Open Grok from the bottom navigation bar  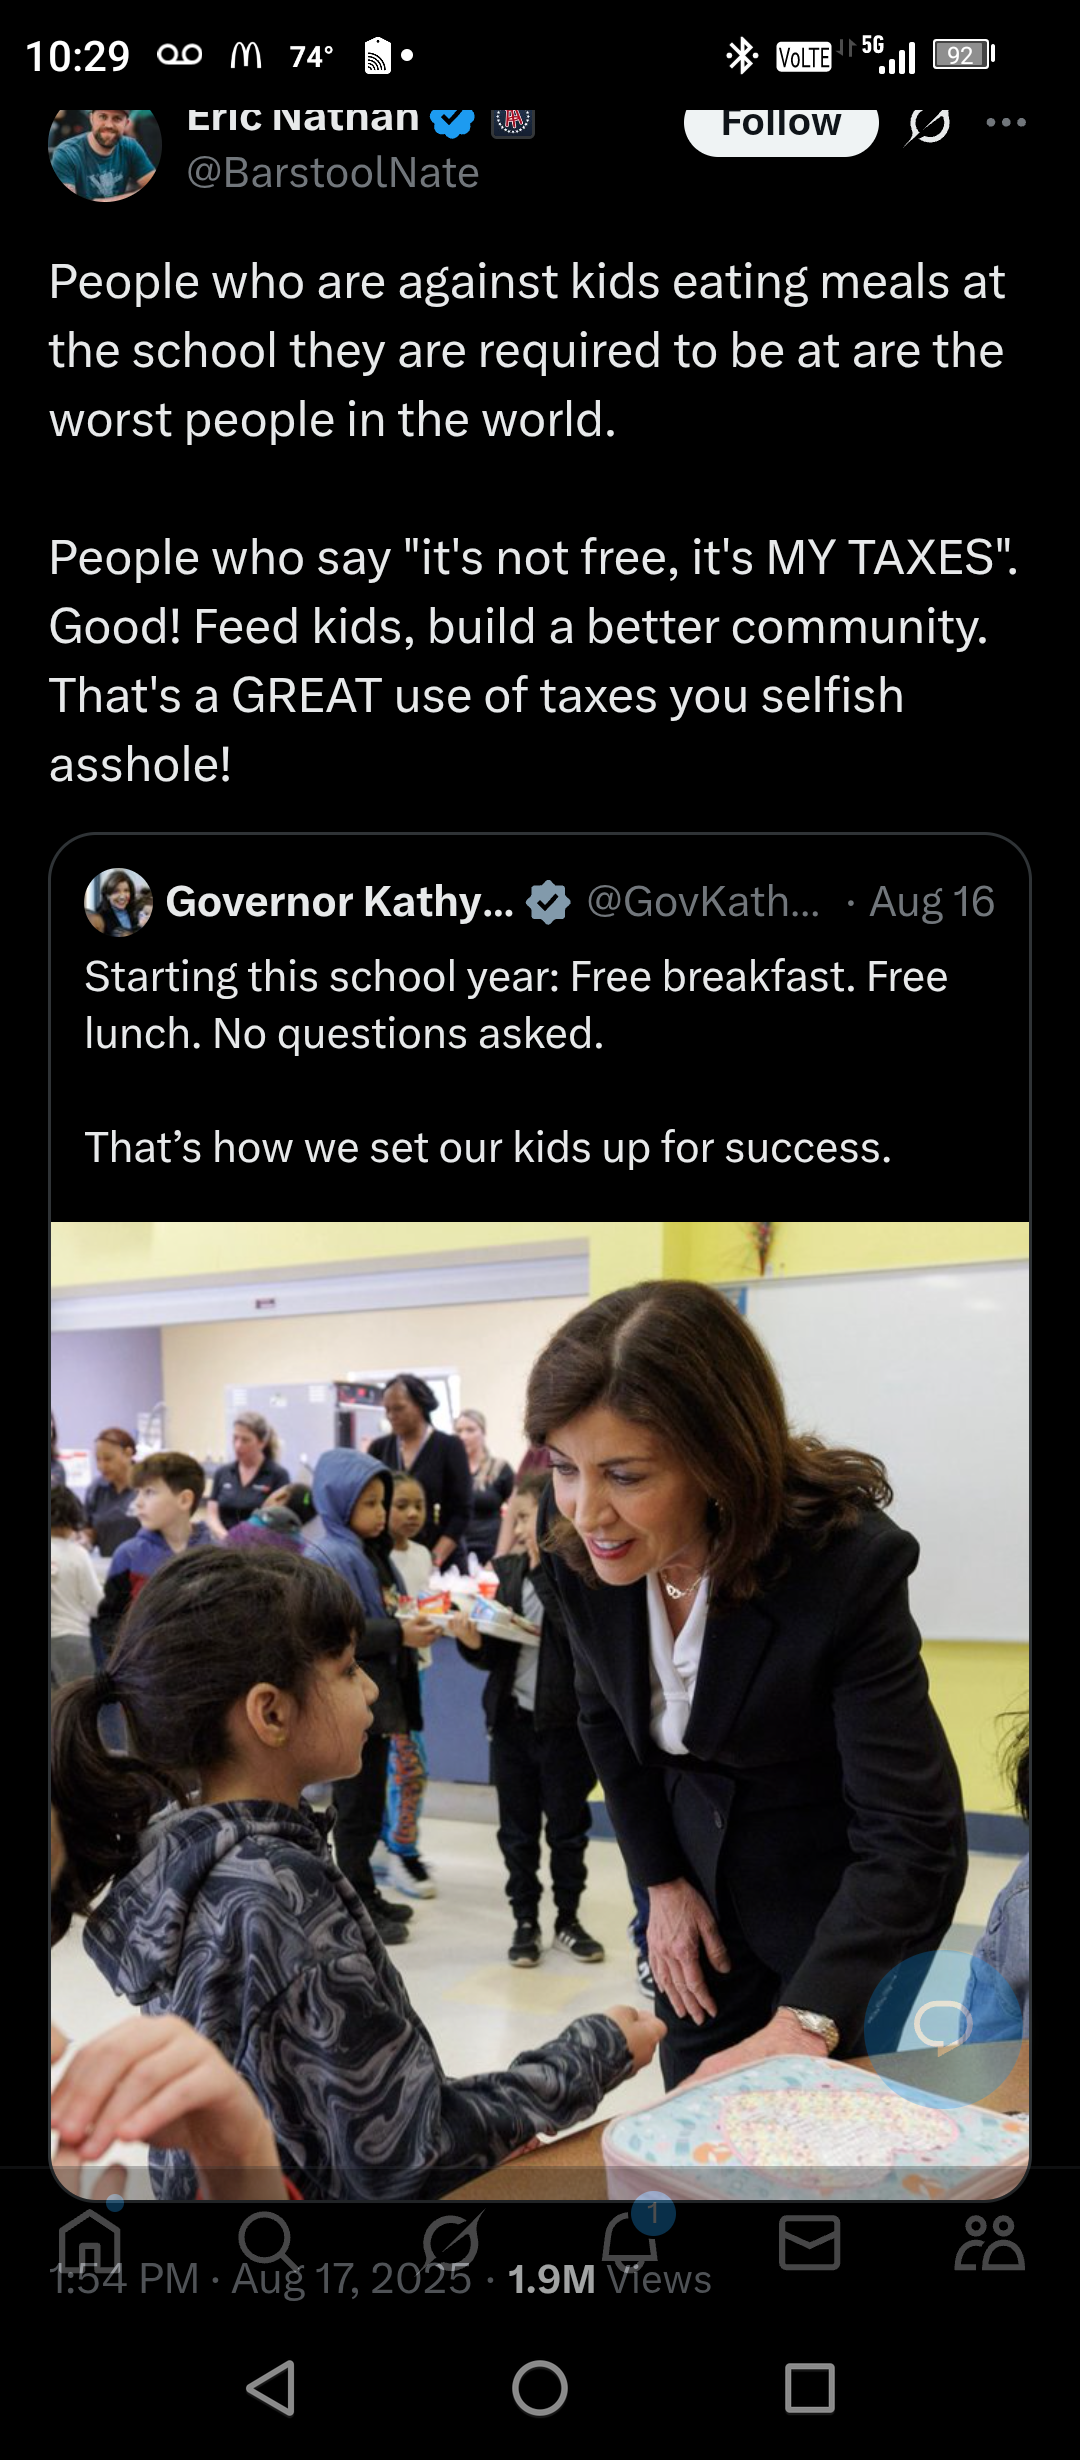pos(452,2242)
